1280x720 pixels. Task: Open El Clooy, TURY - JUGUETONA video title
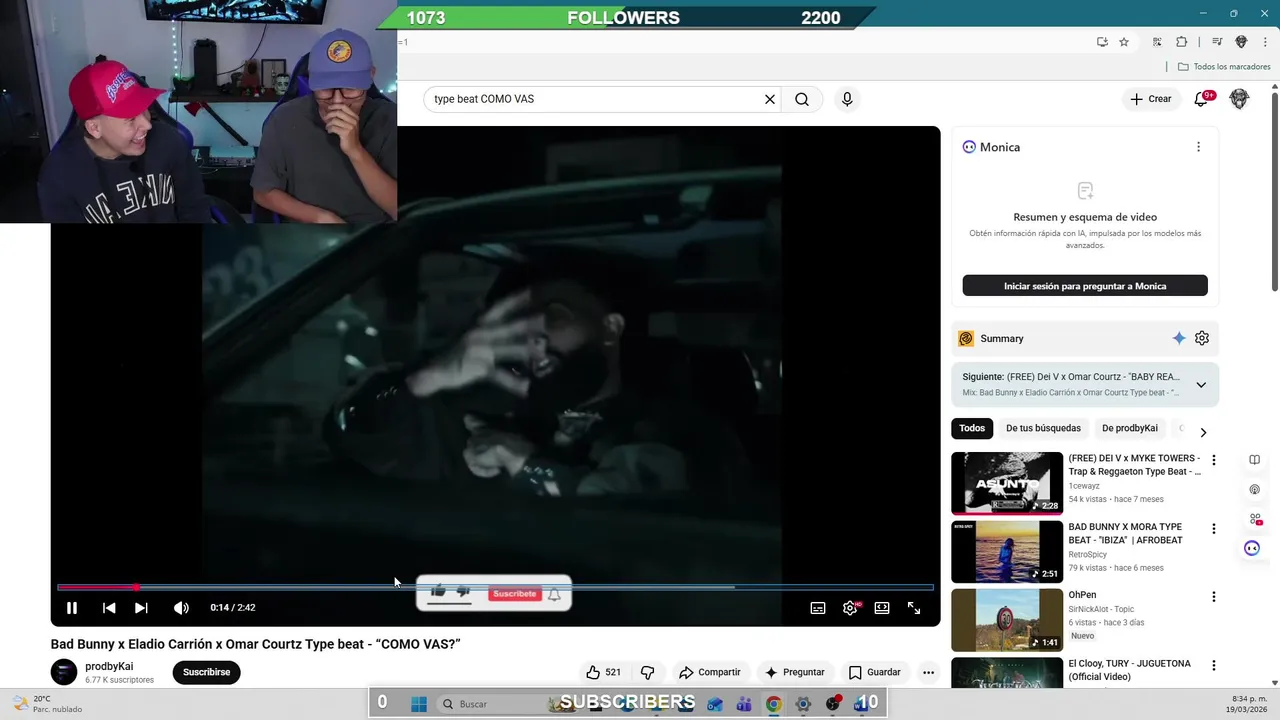[x=1129, y=670]
